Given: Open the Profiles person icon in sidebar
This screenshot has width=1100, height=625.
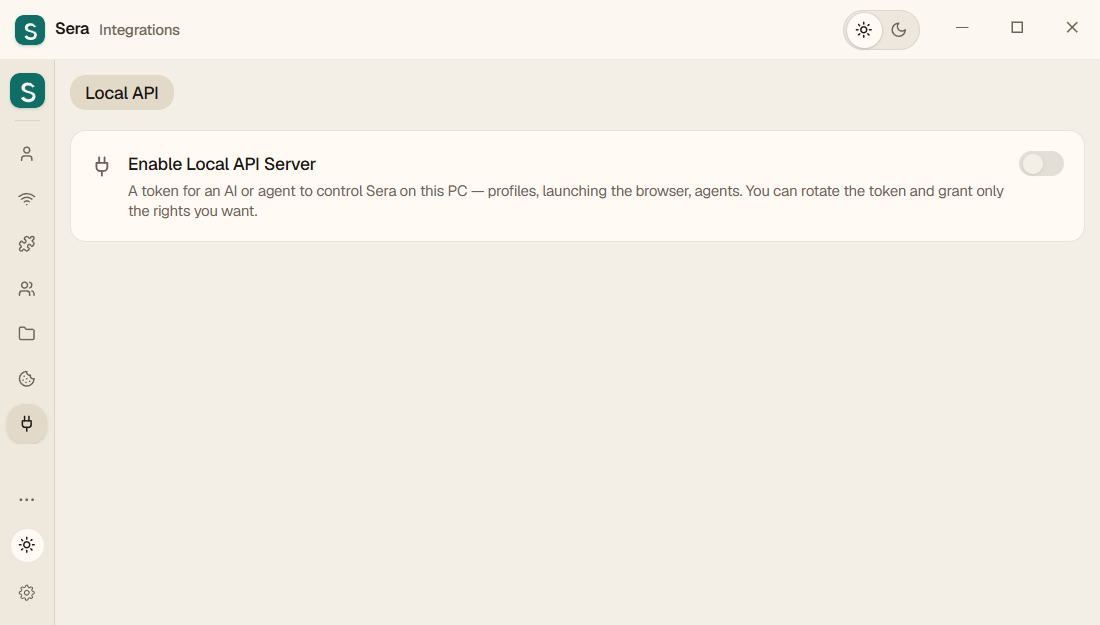Looking at the screenshot, I should (x=27, y=154).
